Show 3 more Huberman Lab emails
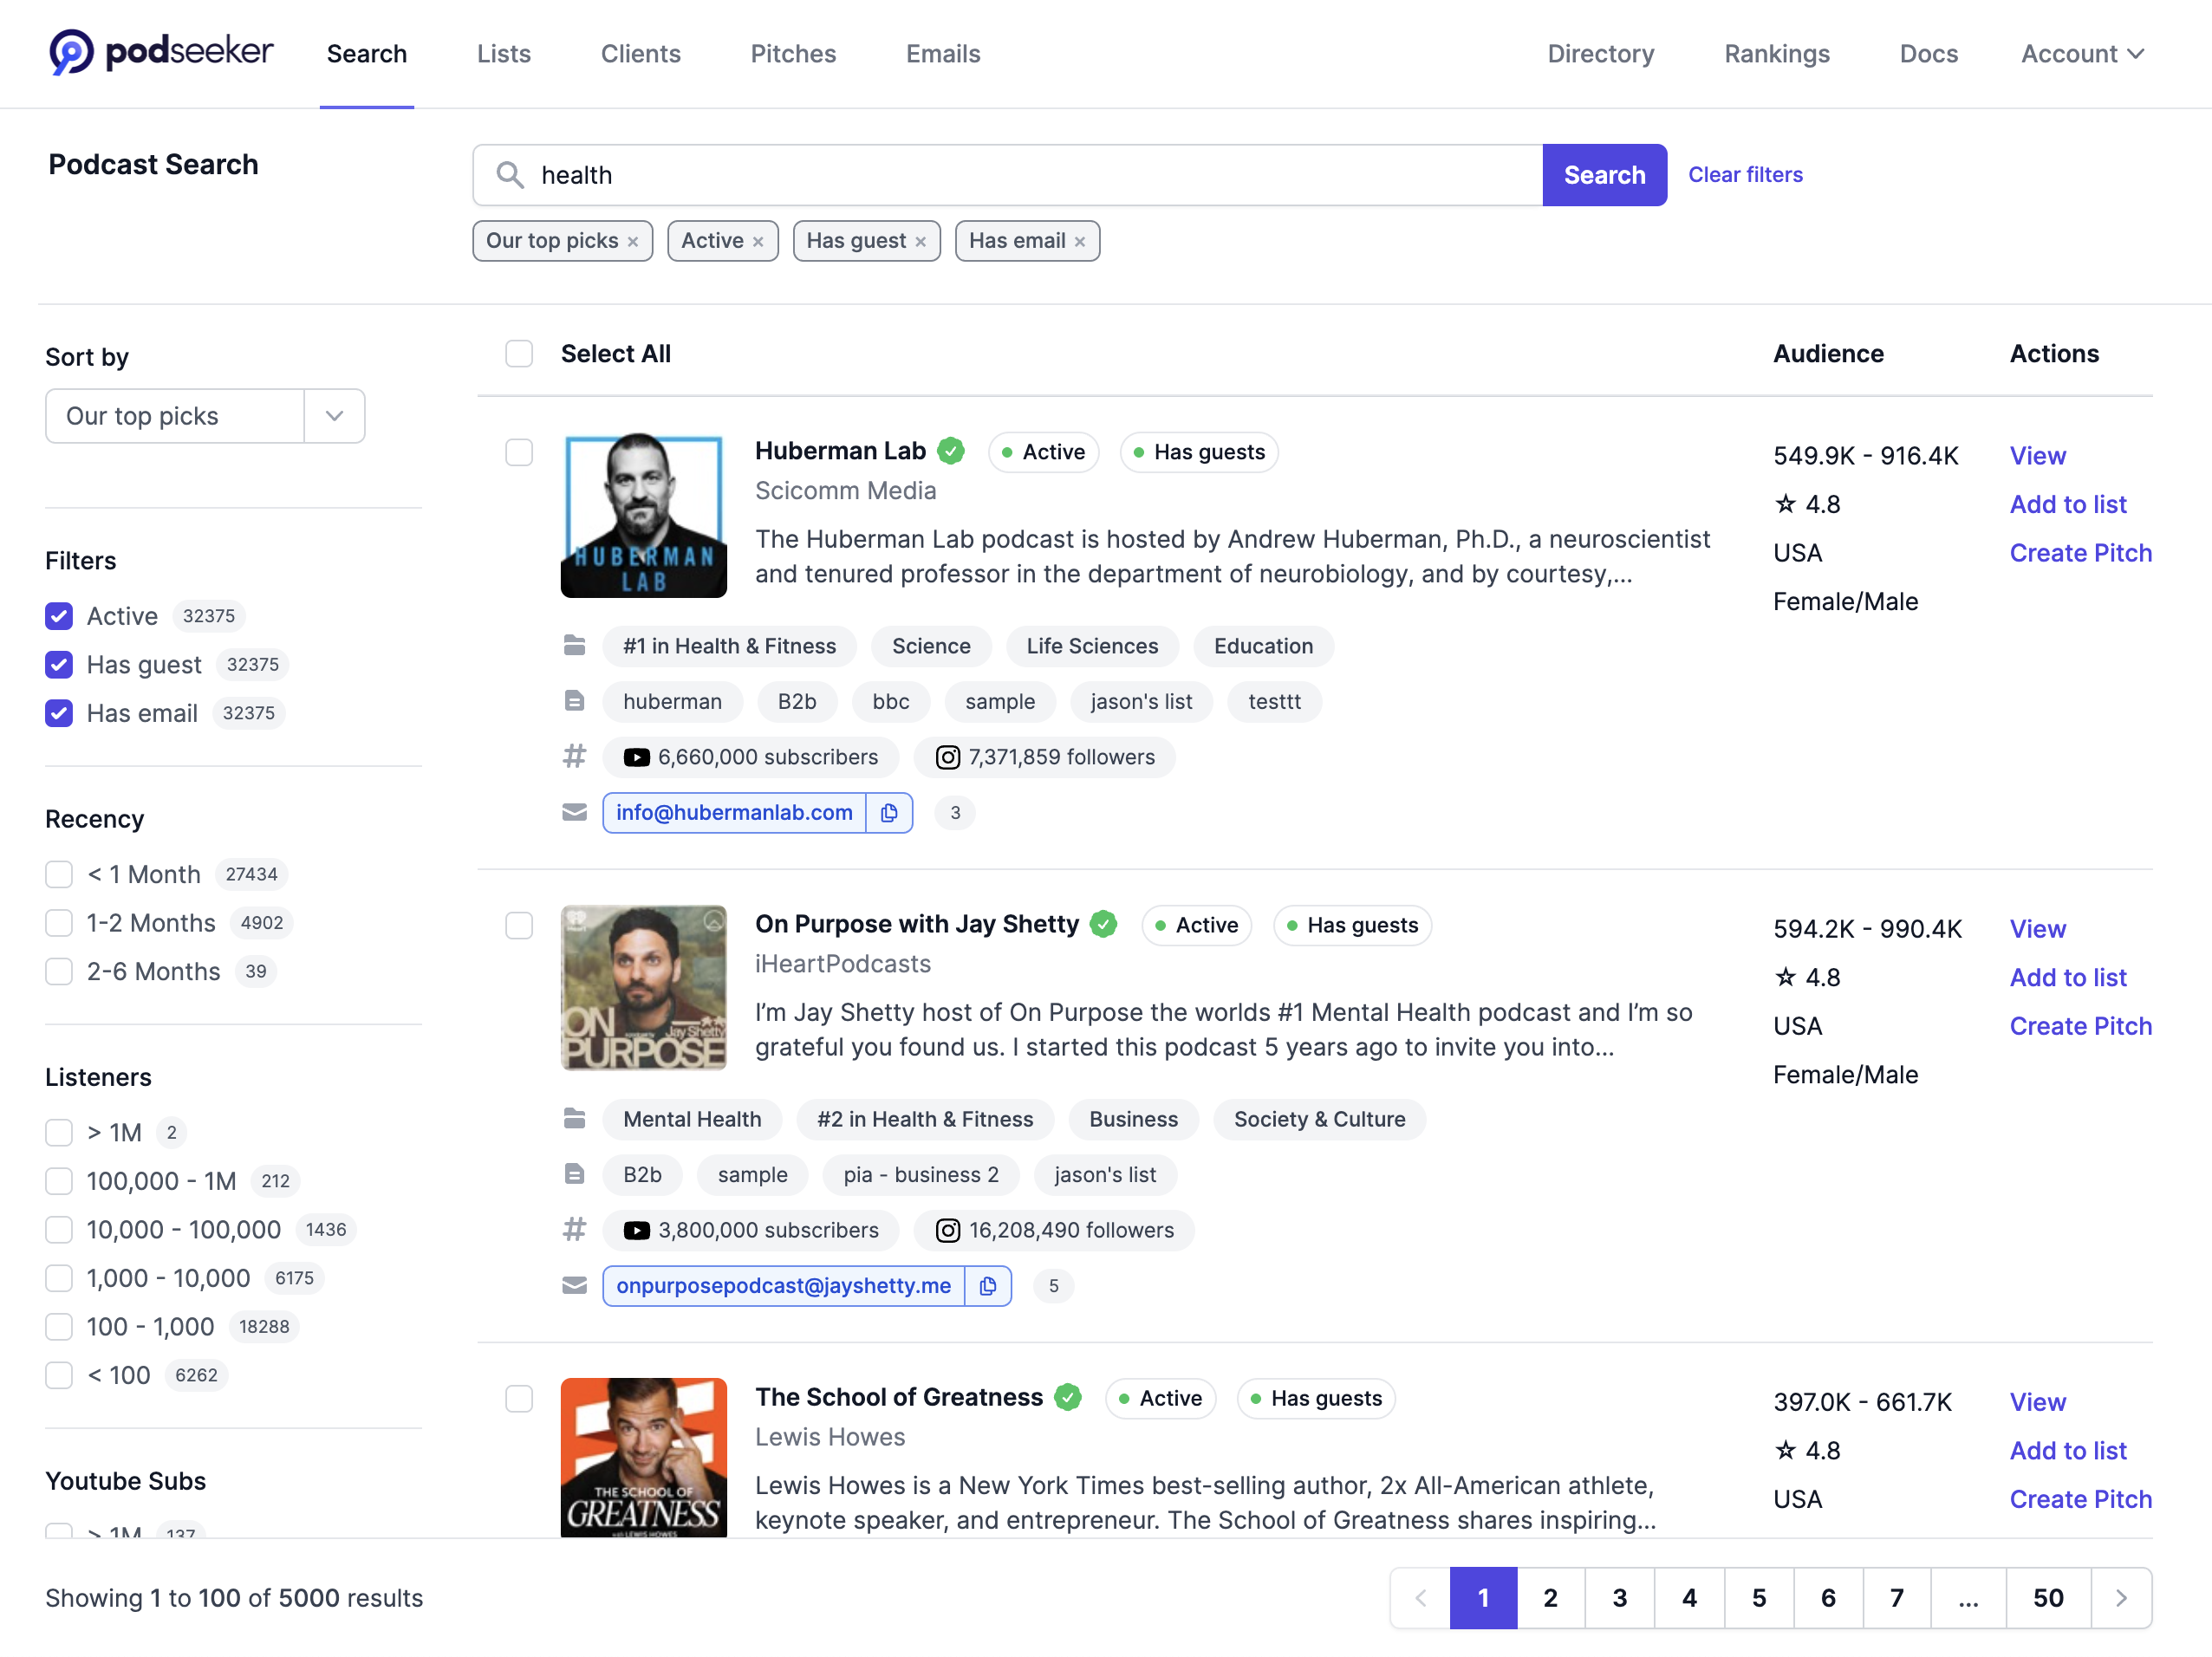This screenshot has width=2212, height=1657. 955,813
